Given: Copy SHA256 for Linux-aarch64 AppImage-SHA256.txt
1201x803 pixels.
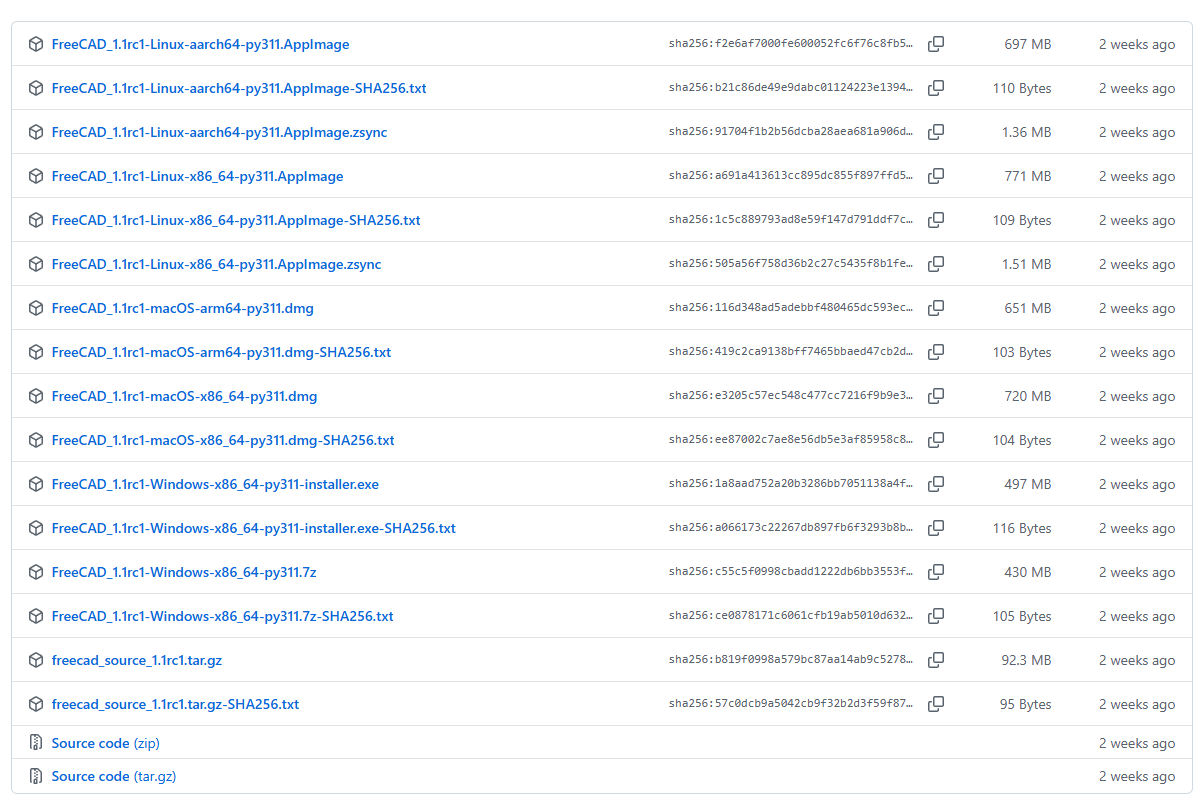Looking at the screenshot, I should (936, 88).
